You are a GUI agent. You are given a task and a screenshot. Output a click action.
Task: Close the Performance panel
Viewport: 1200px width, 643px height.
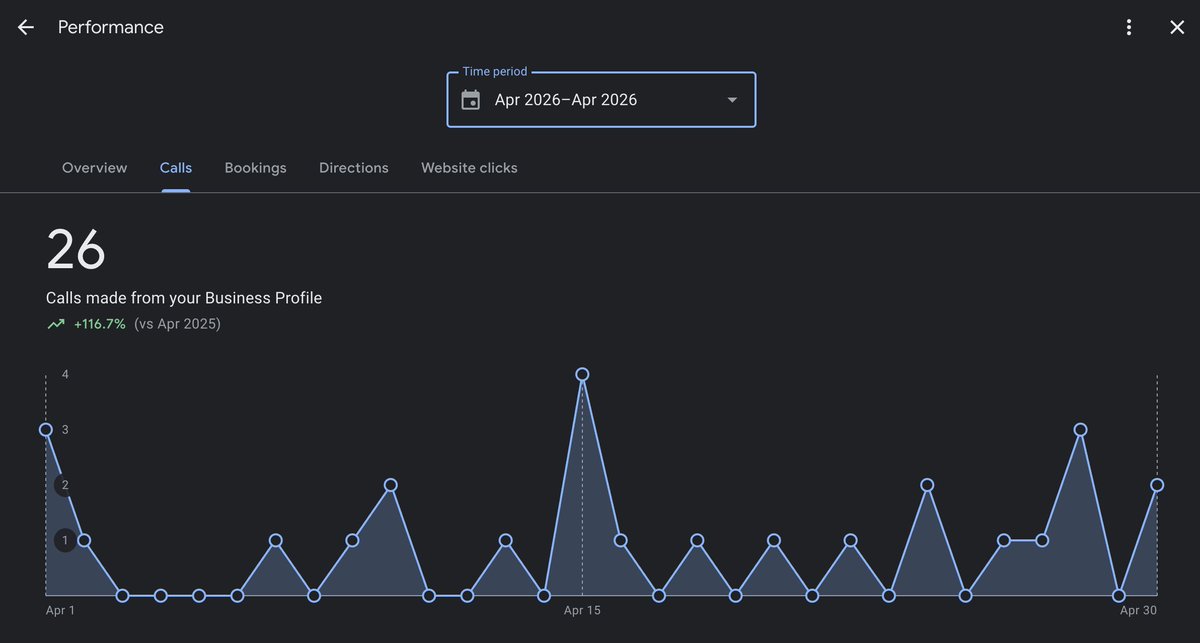1177,28
